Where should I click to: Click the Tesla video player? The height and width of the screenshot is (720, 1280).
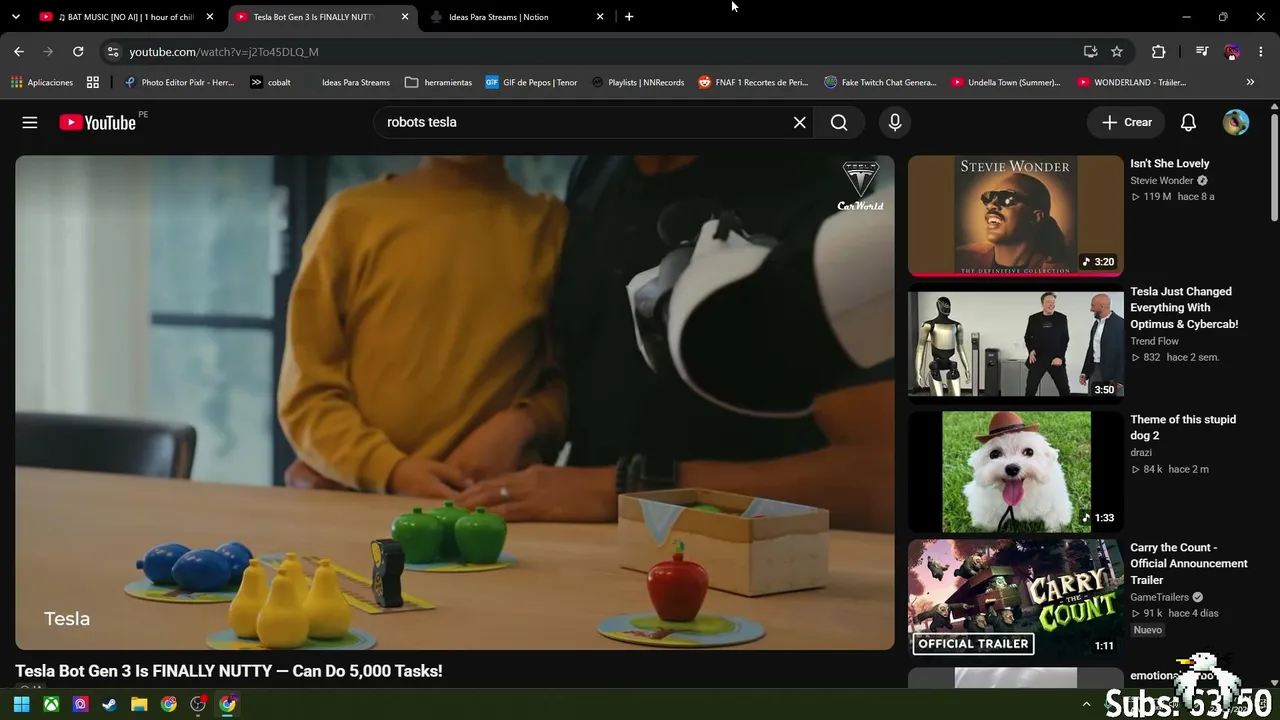pyautogui.click(x=455, y=402)
